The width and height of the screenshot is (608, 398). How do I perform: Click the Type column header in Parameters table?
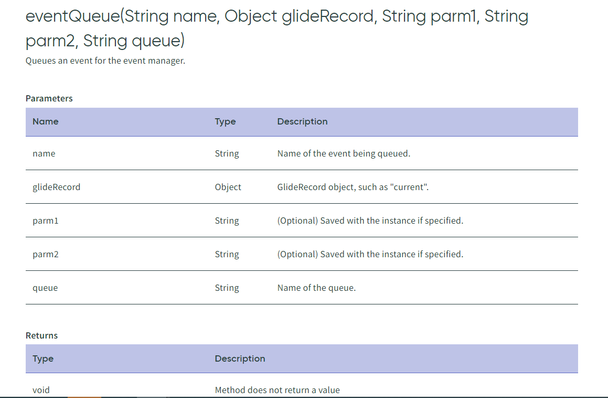(225, 122)
